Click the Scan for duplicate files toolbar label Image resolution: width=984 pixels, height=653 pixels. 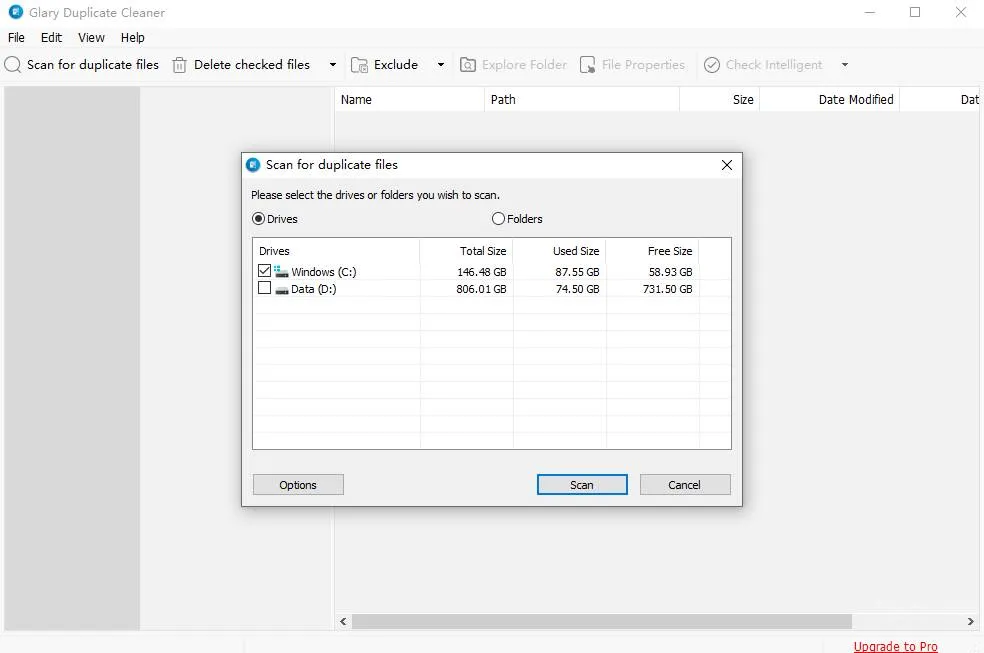[93, 65]
